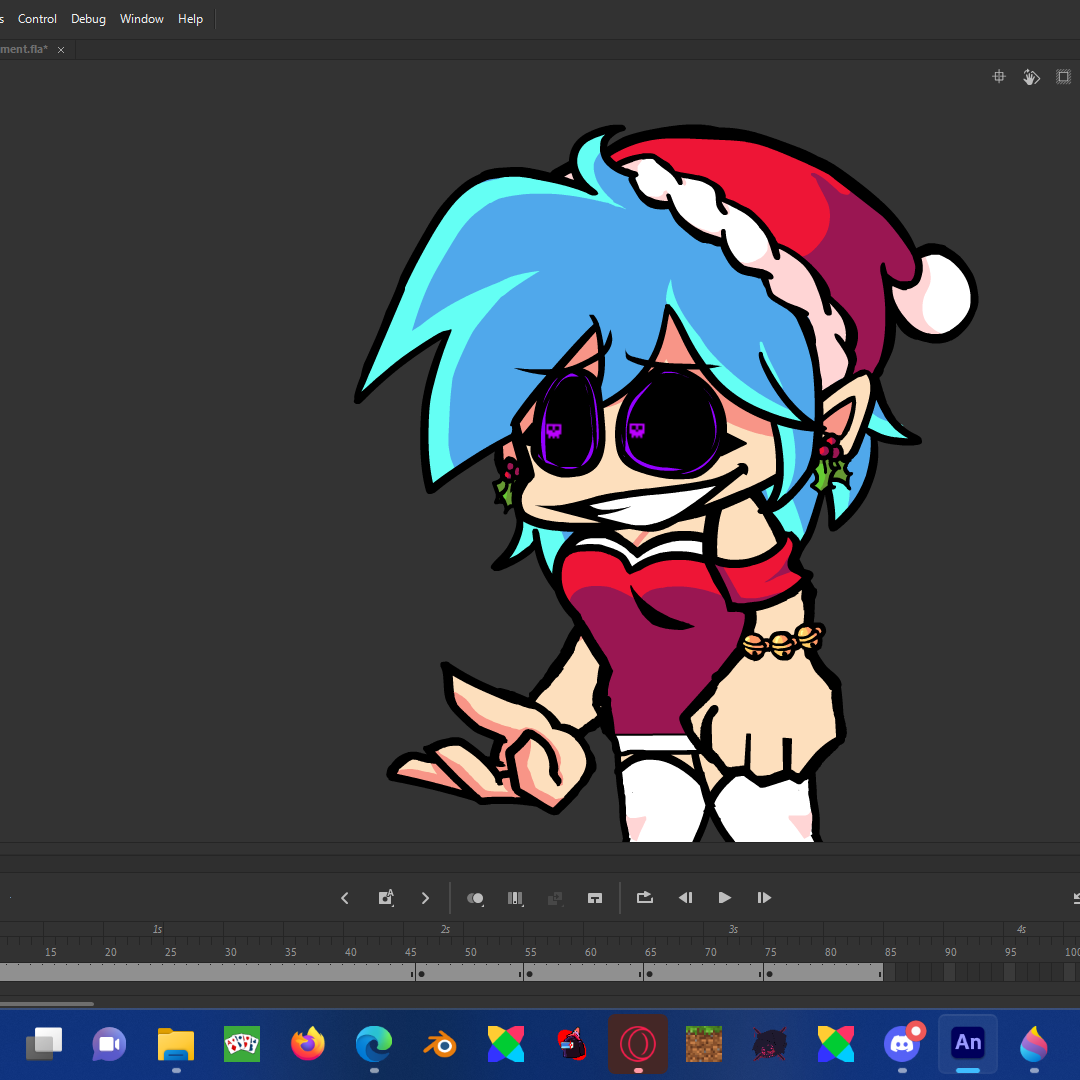The width and height of the screenshot is (1080, 1080).
Task: Open Opera GX from the taskbar
Action: [638, 1044]
